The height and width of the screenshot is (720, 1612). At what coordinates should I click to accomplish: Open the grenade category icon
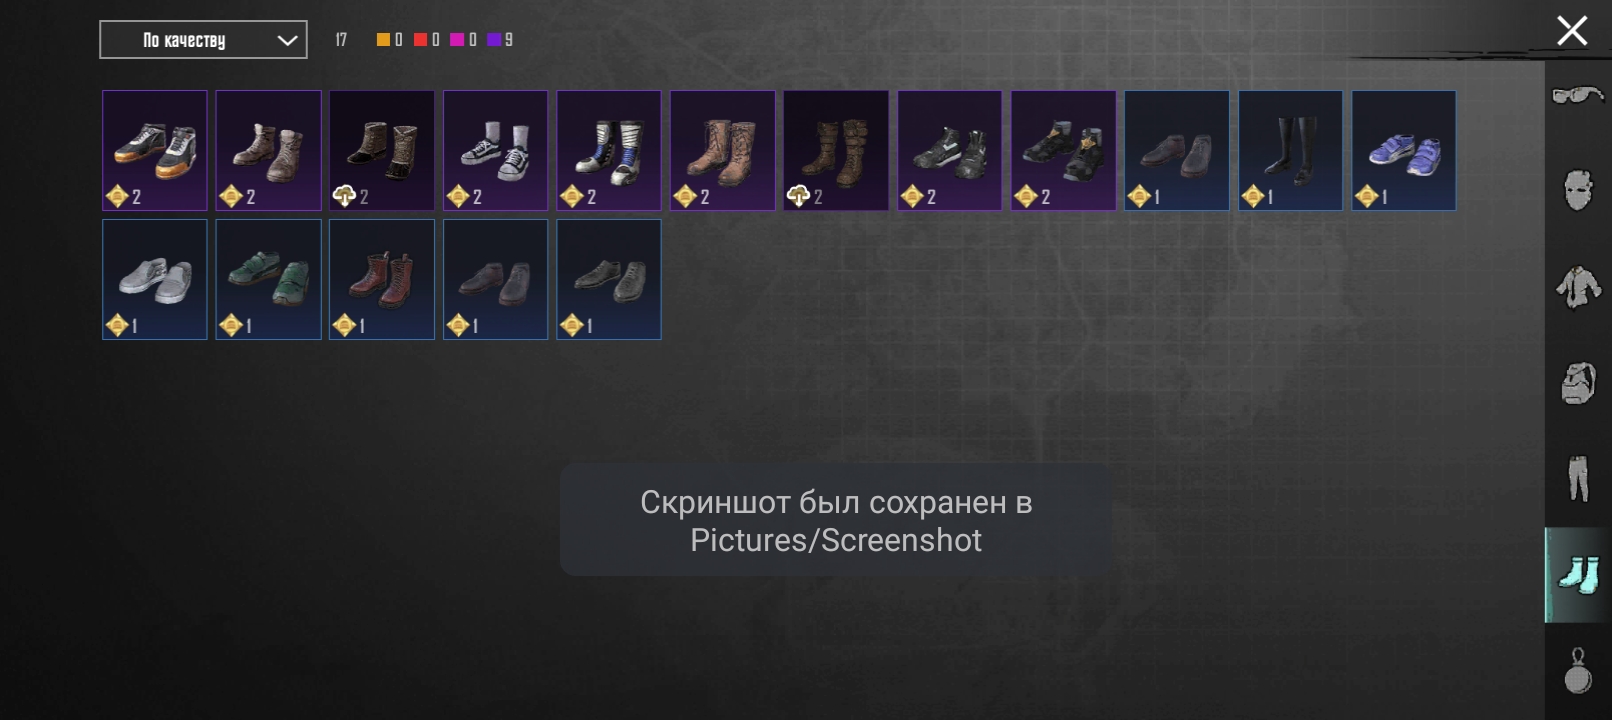coord(1578,670)
